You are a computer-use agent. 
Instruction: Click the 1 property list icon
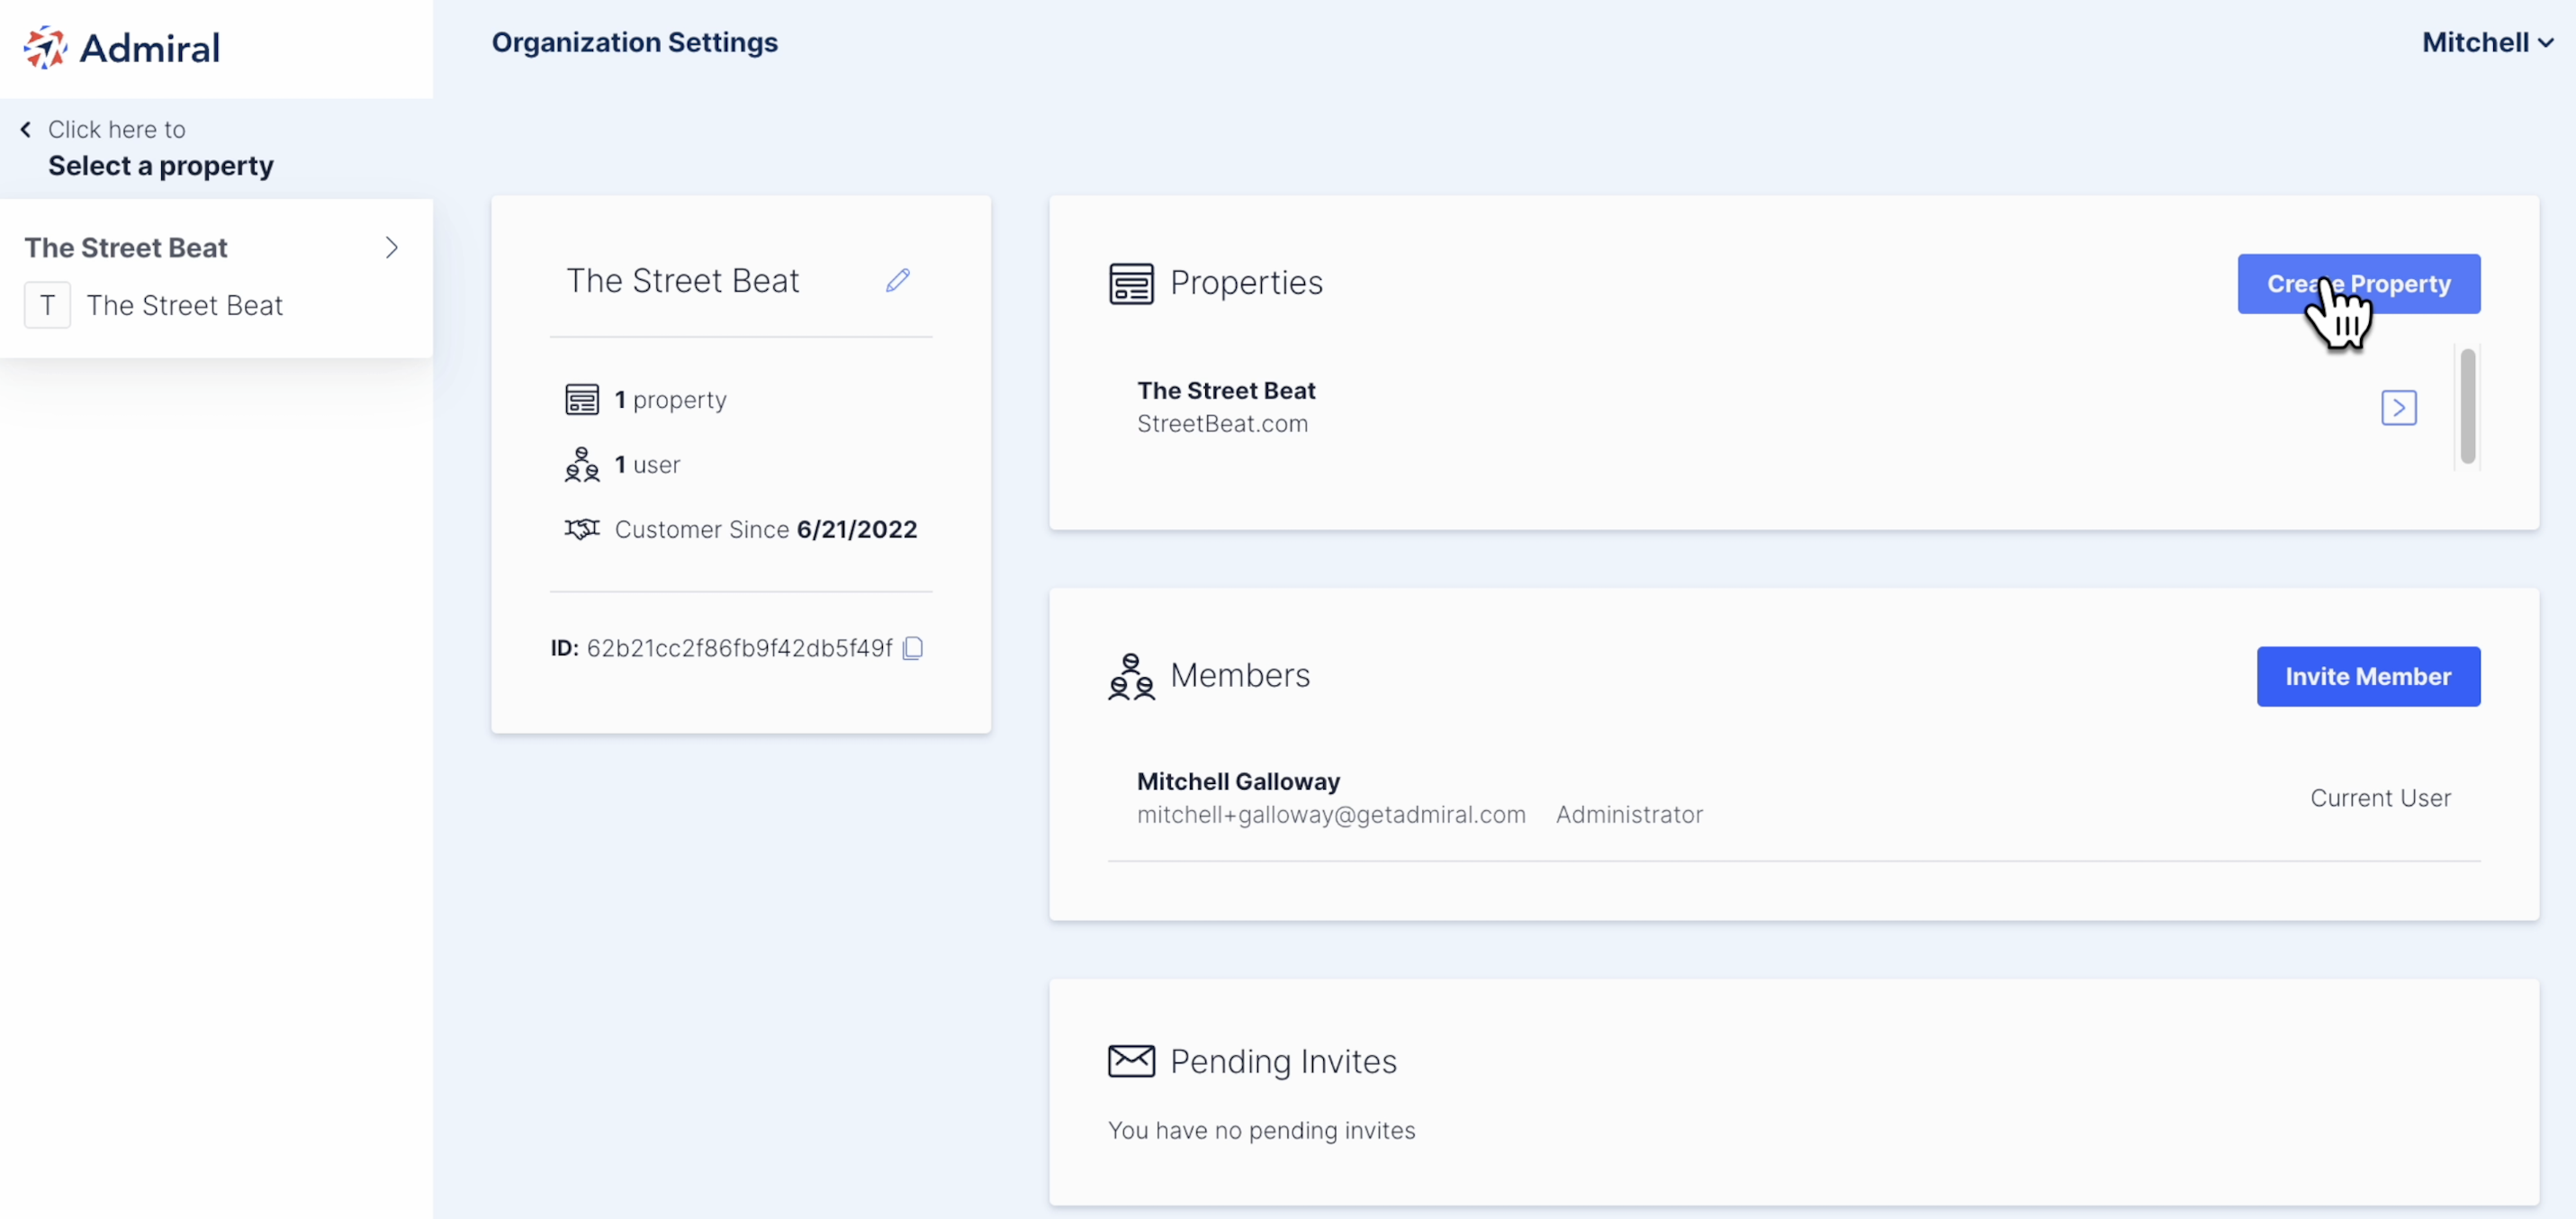(x=582, y=399)
